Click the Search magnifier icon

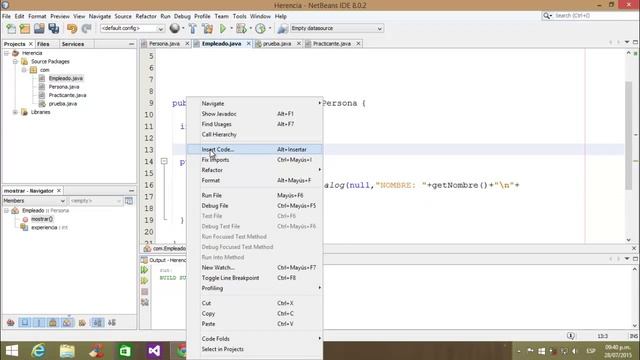(x=547, y=16)
